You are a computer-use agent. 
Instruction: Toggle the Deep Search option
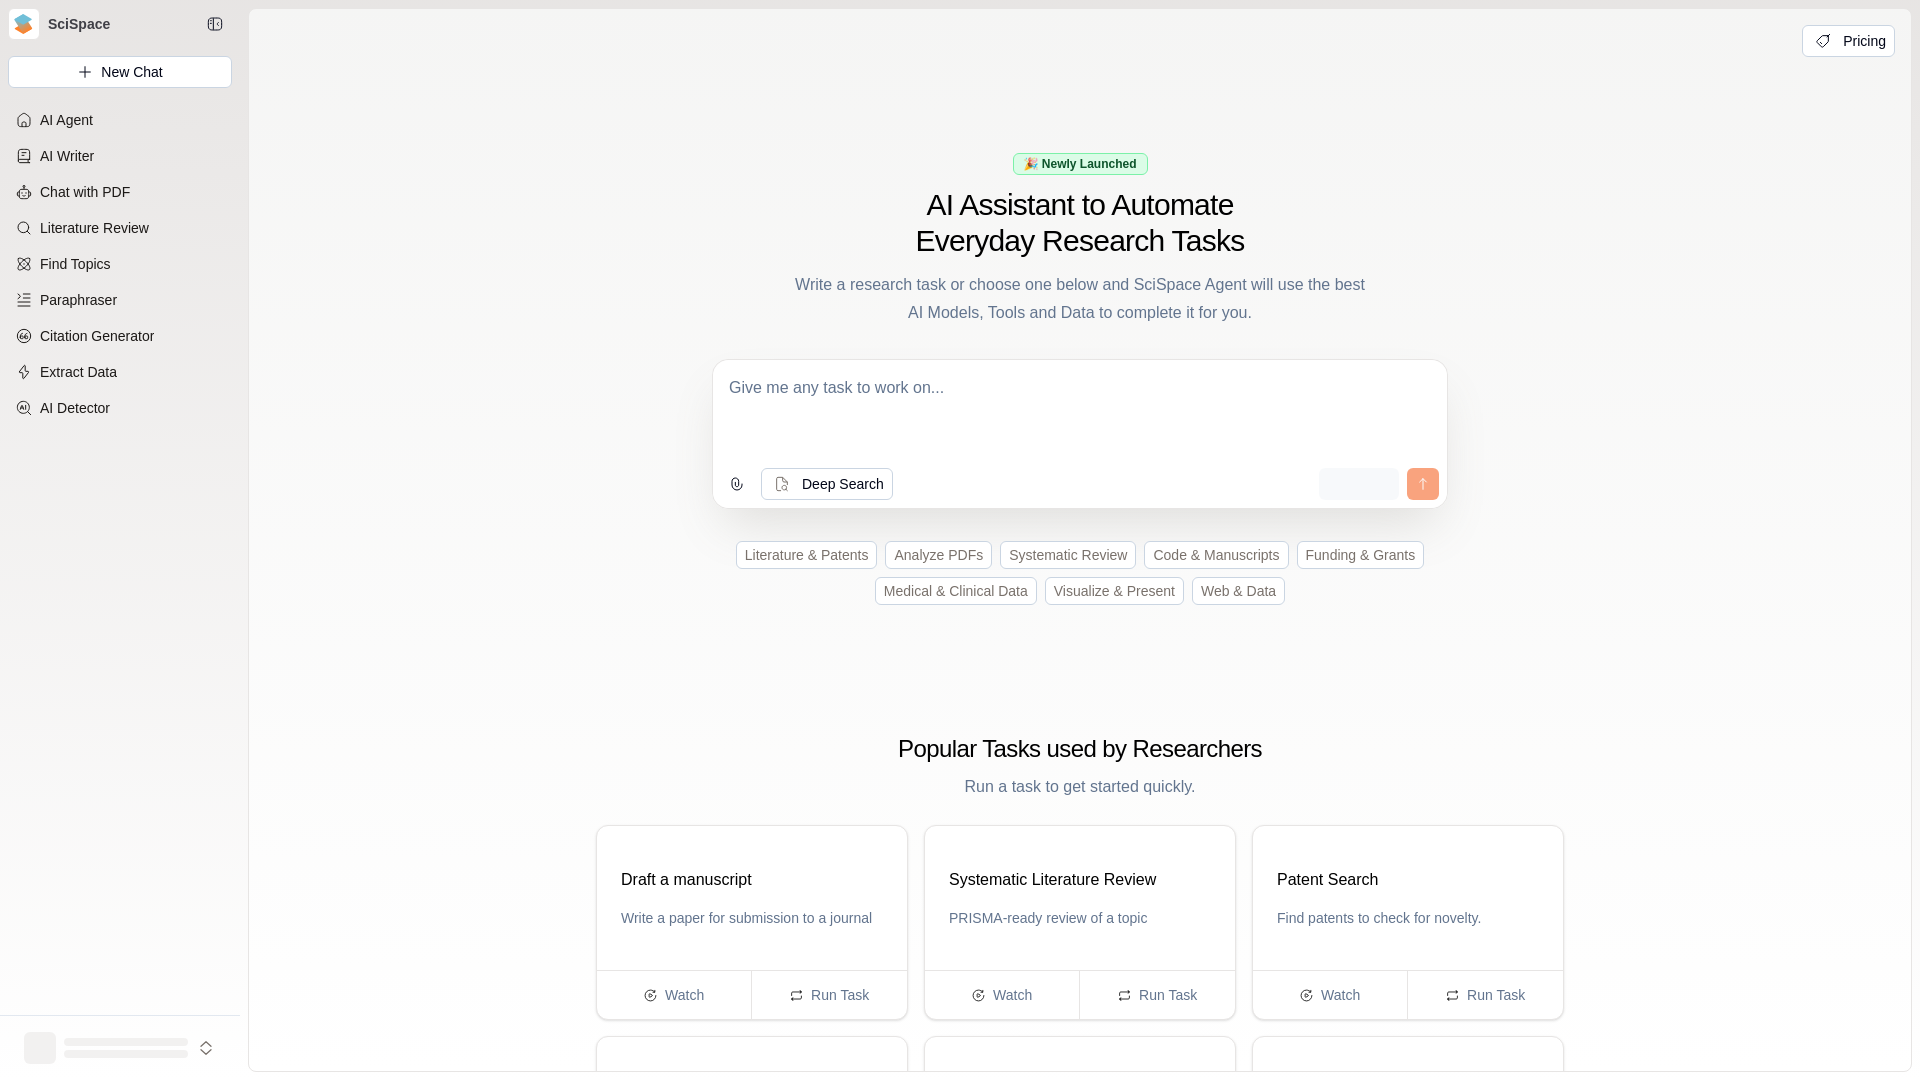pyautogui.click(x=827, y=484)
